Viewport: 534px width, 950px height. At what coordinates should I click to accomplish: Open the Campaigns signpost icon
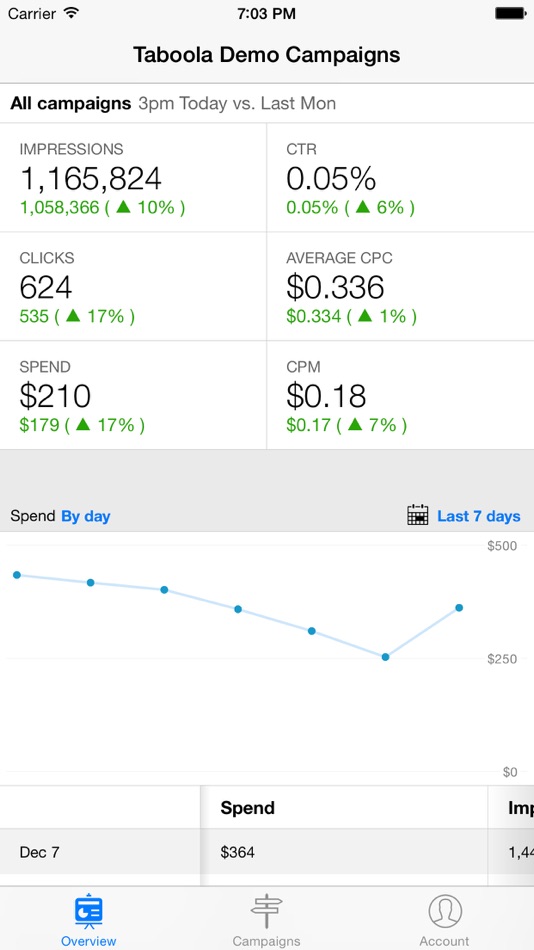click(266, 911)
